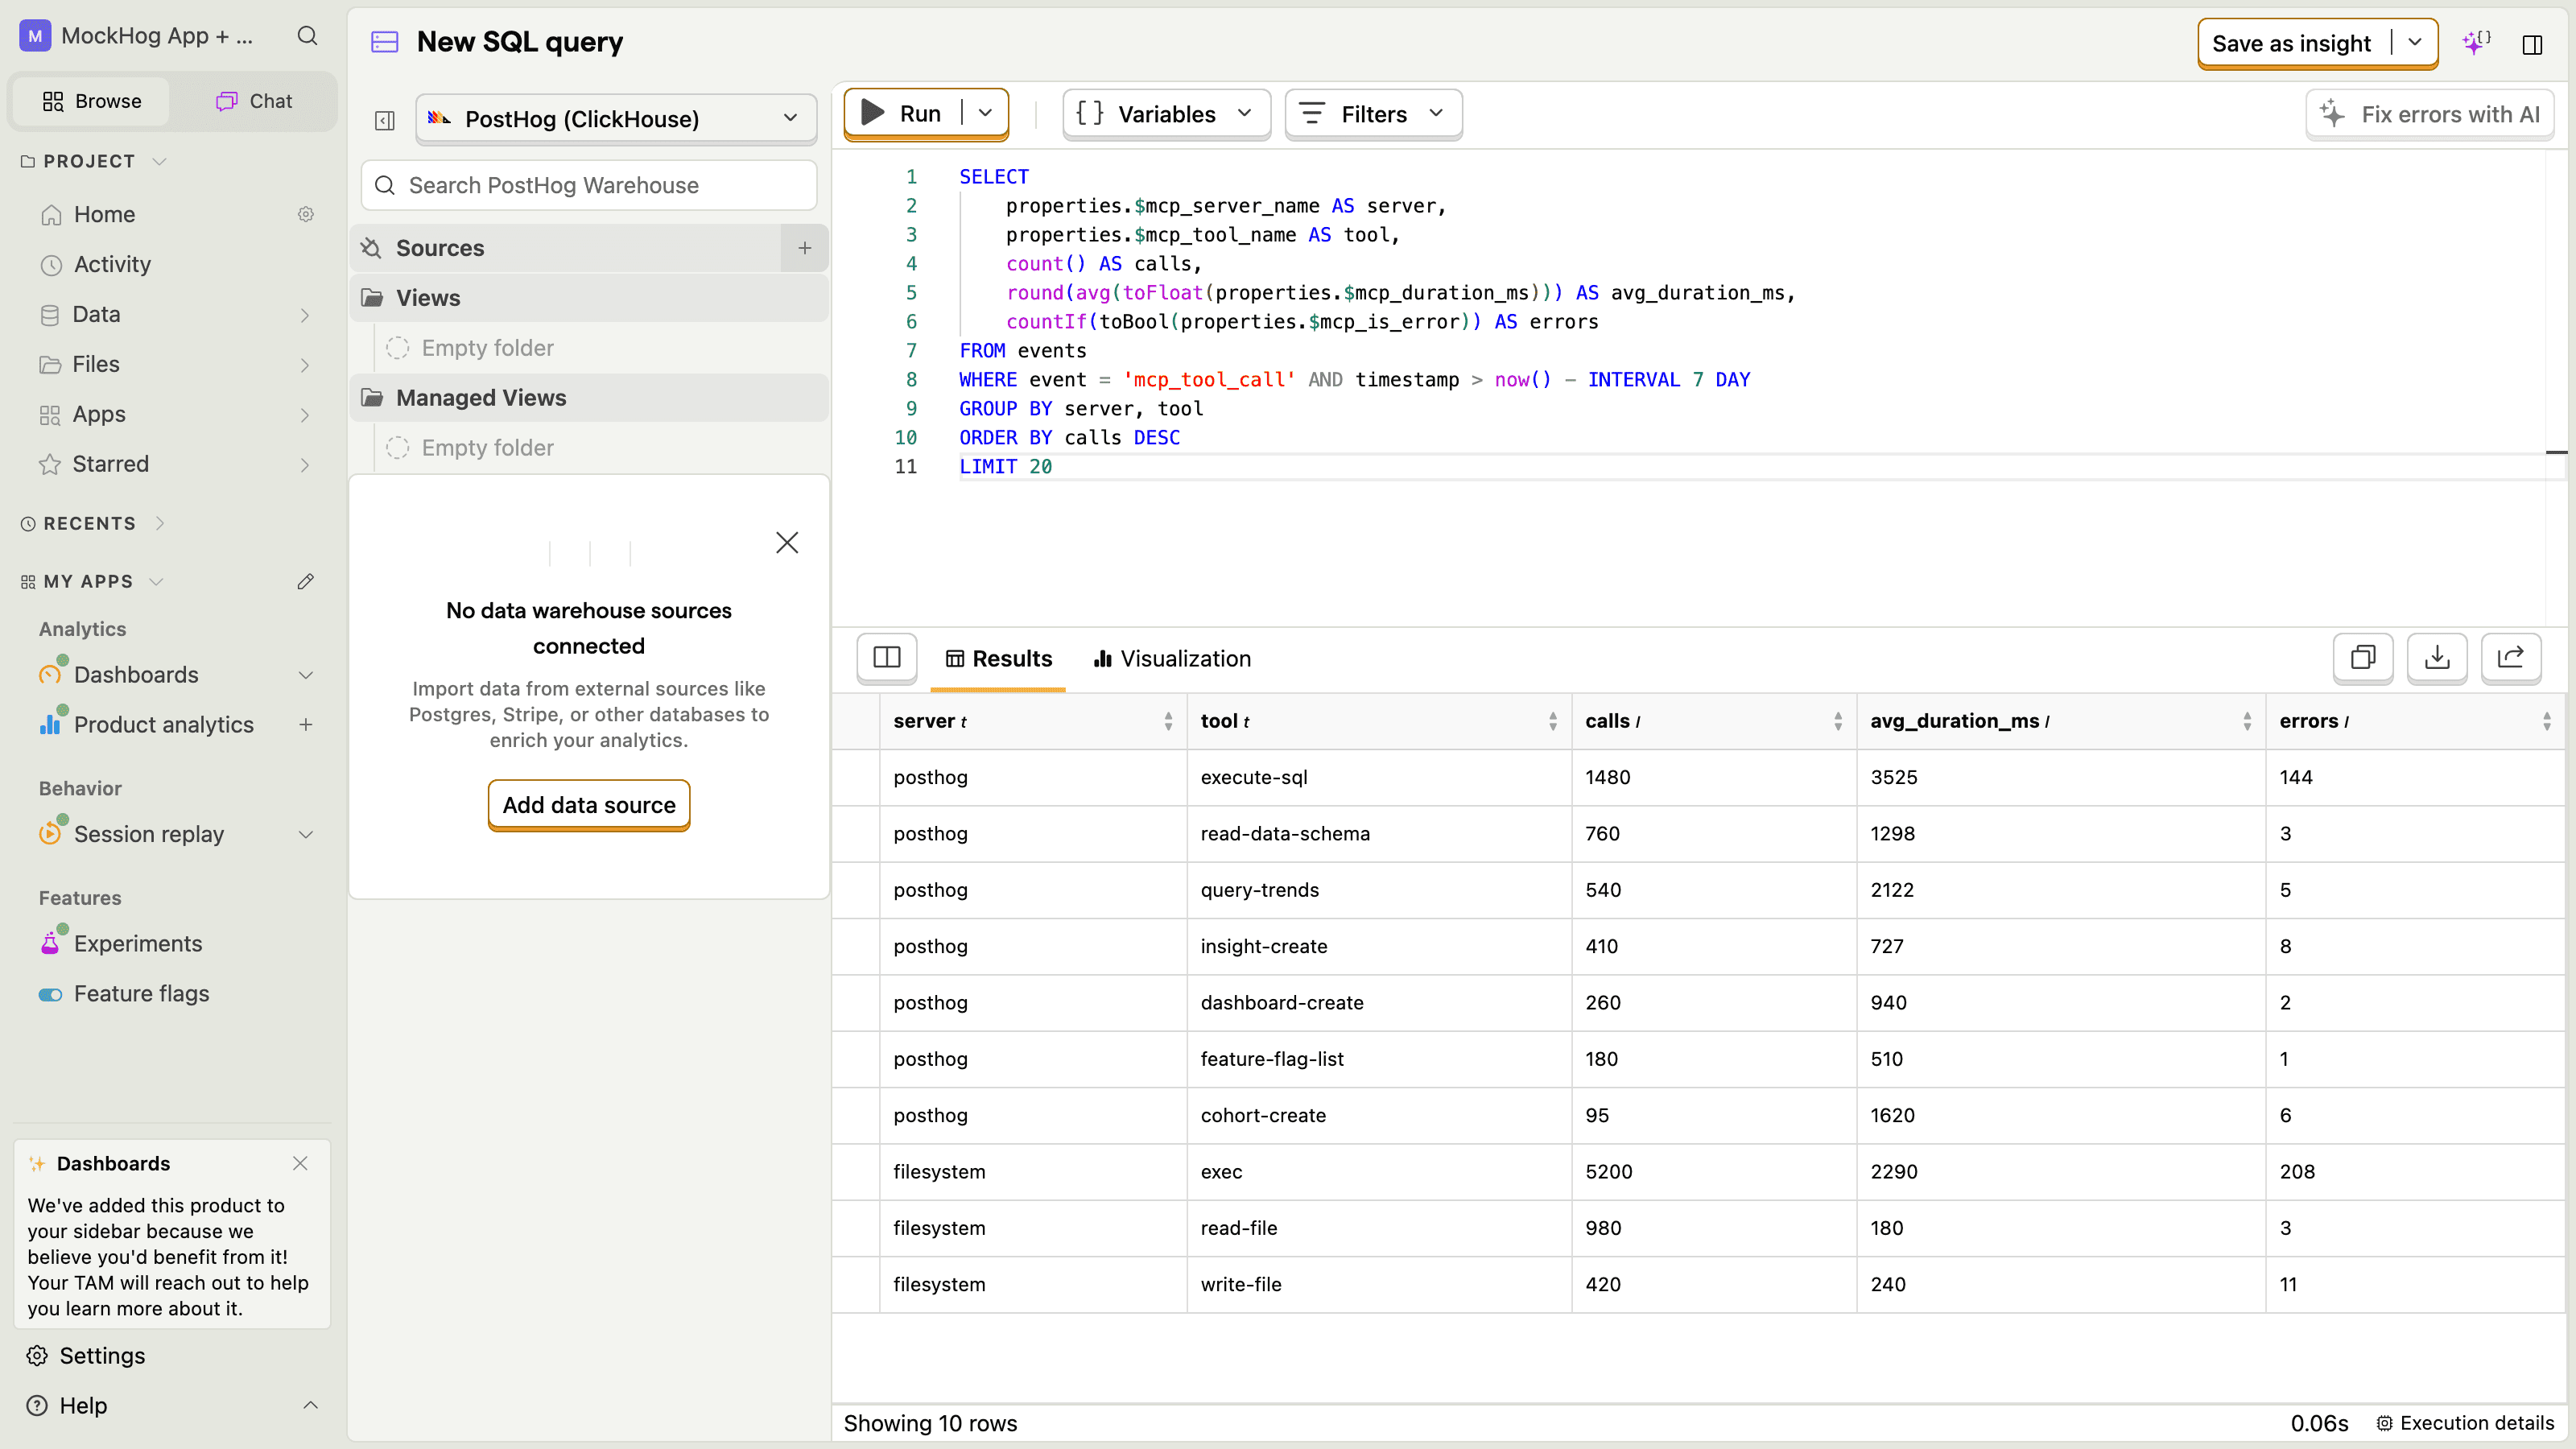
Task: Click the Sources section header
Action: pos(566,248)
